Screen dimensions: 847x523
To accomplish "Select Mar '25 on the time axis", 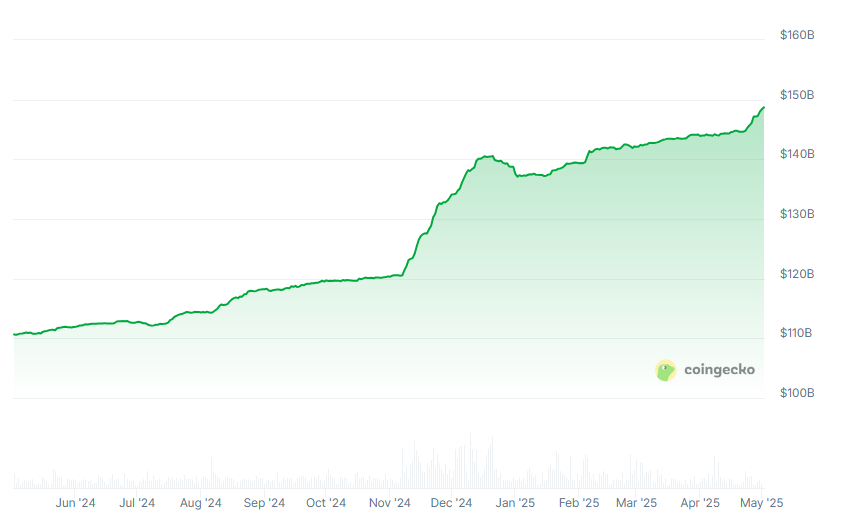I will [x=636, y=503].
